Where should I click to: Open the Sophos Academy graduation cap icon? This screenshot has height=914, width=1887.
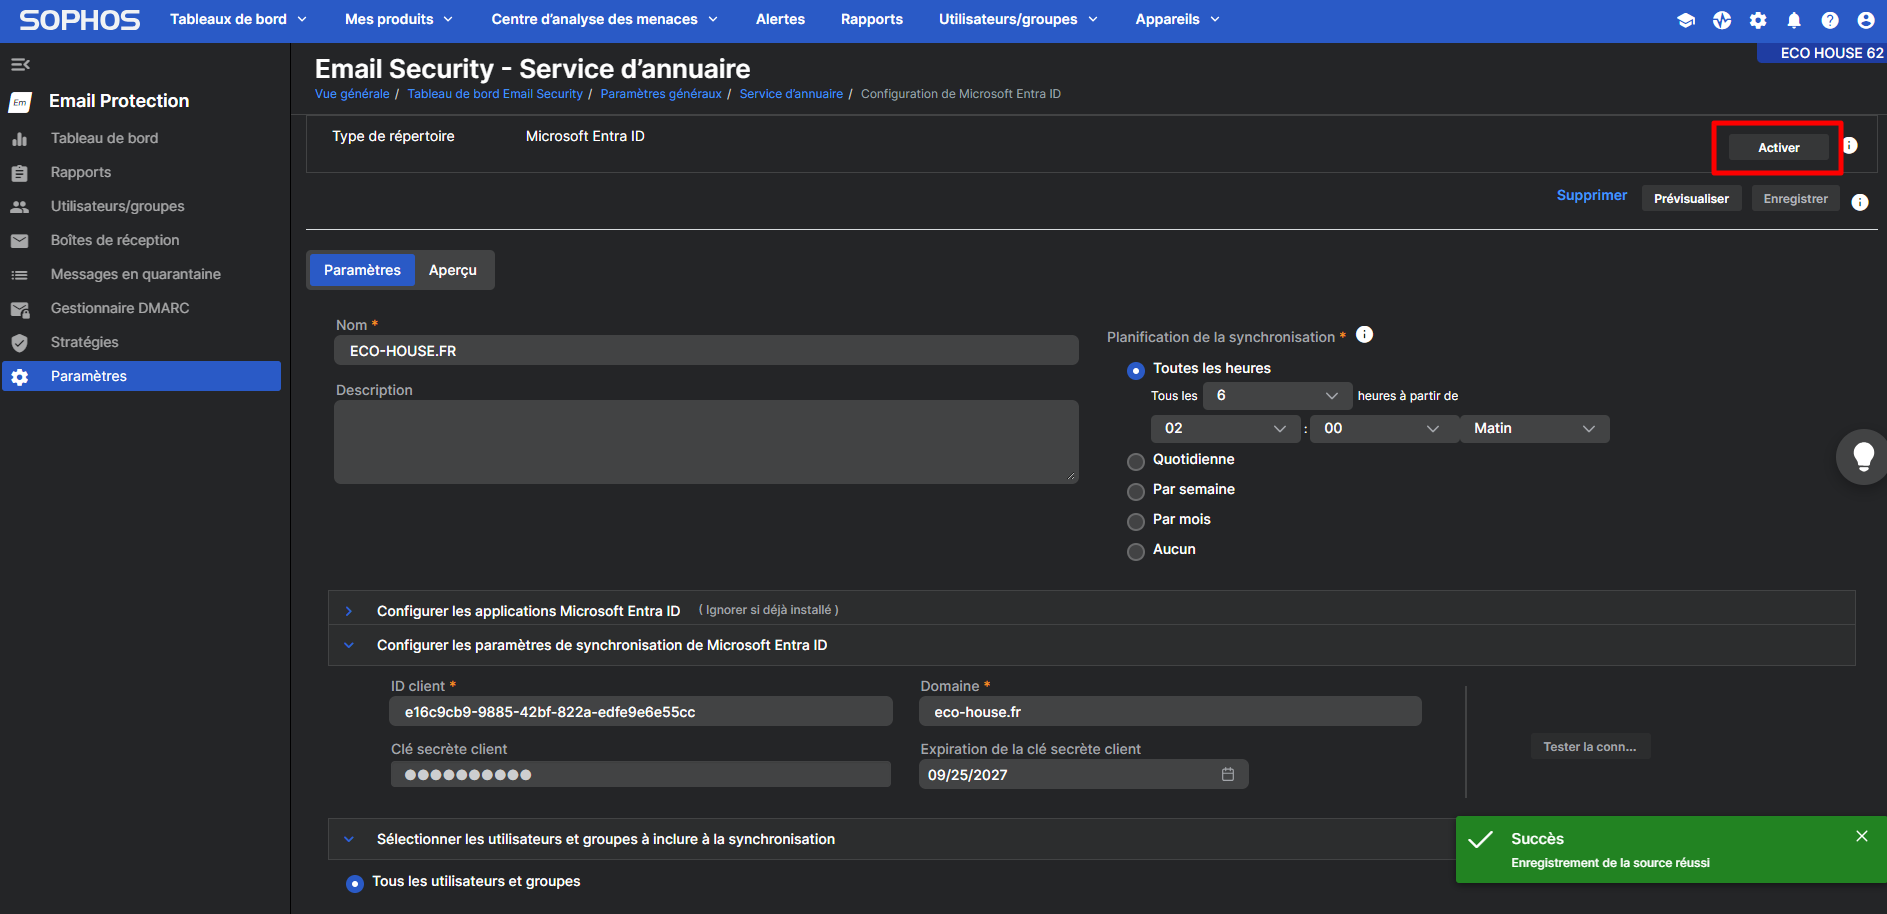click(1686, 20)
